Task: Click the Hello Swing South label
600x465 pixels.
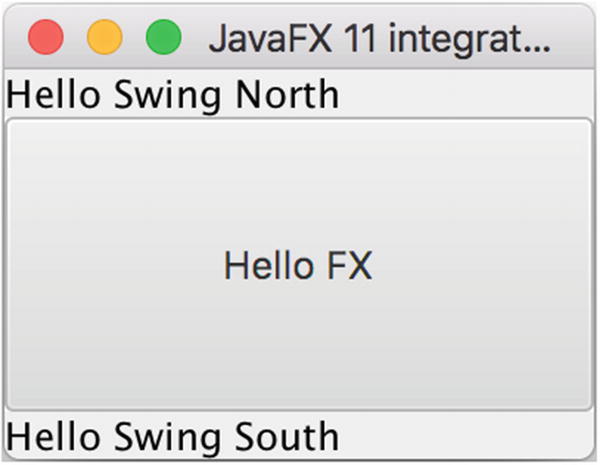Action: tap(172, 438)
